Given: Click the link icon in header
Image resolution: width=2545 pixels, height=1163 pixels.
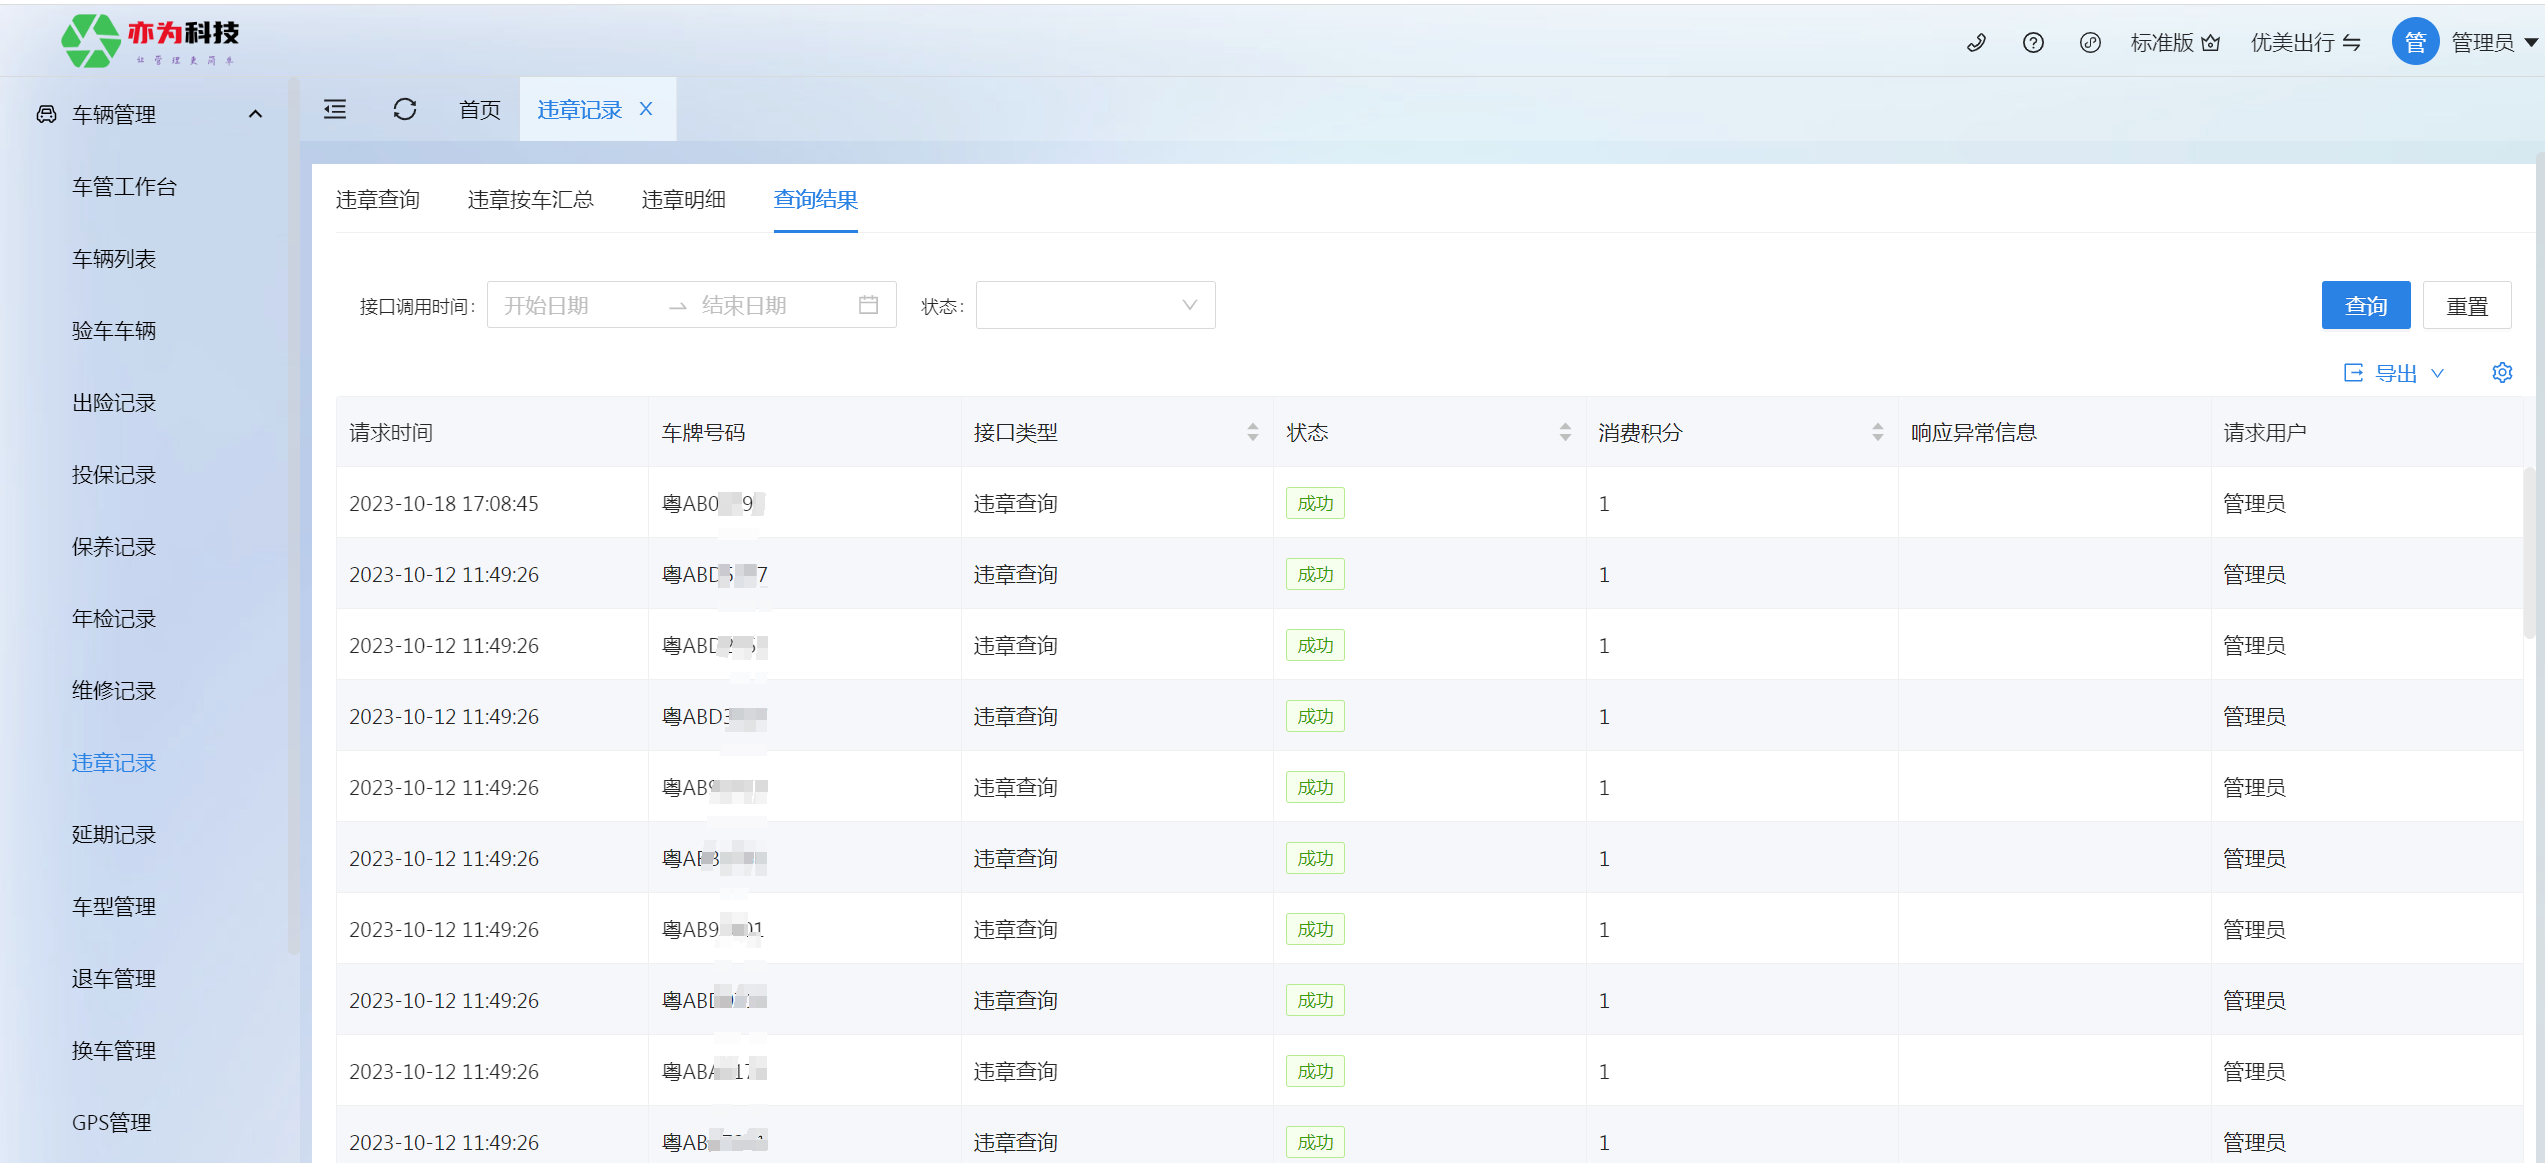Looking at the screenshot, I should tap(2090, 43).
